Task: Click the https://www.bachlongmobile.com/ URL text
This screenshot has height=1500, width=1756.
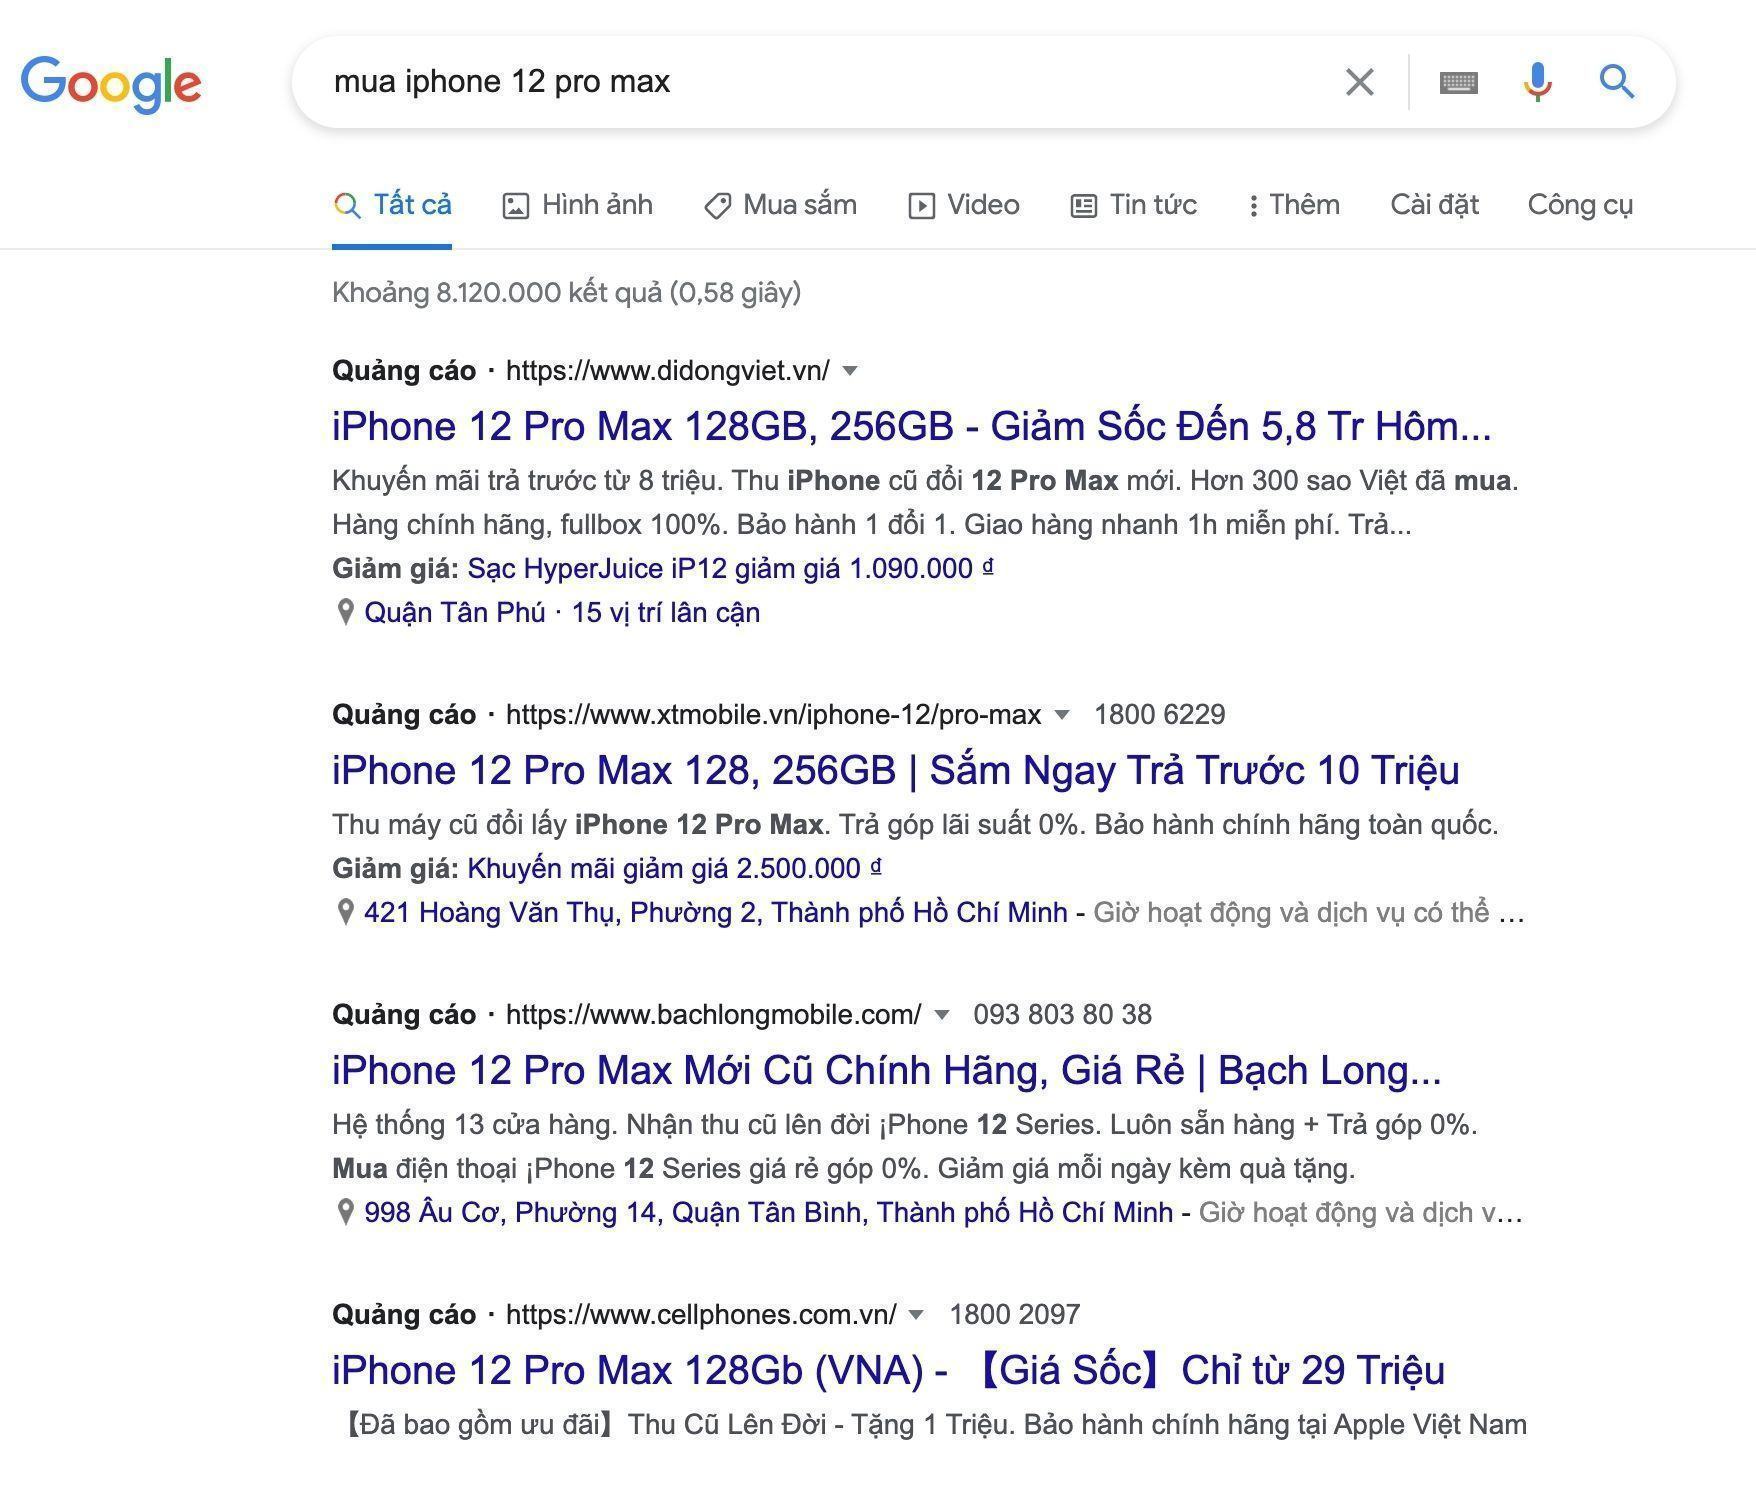Action: (x=714, y=1015)
